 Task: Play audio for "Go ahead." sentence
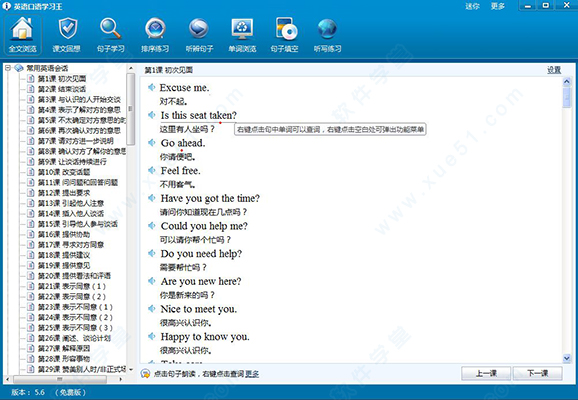click(152, 143)
